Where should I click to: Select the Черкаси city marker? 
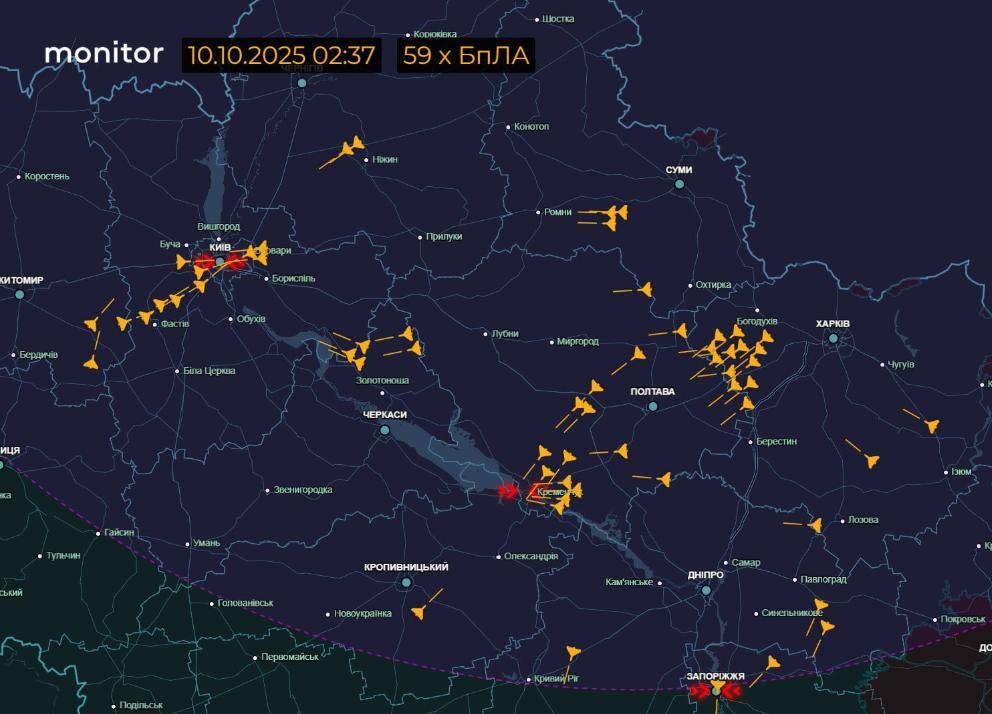[385, 430]
